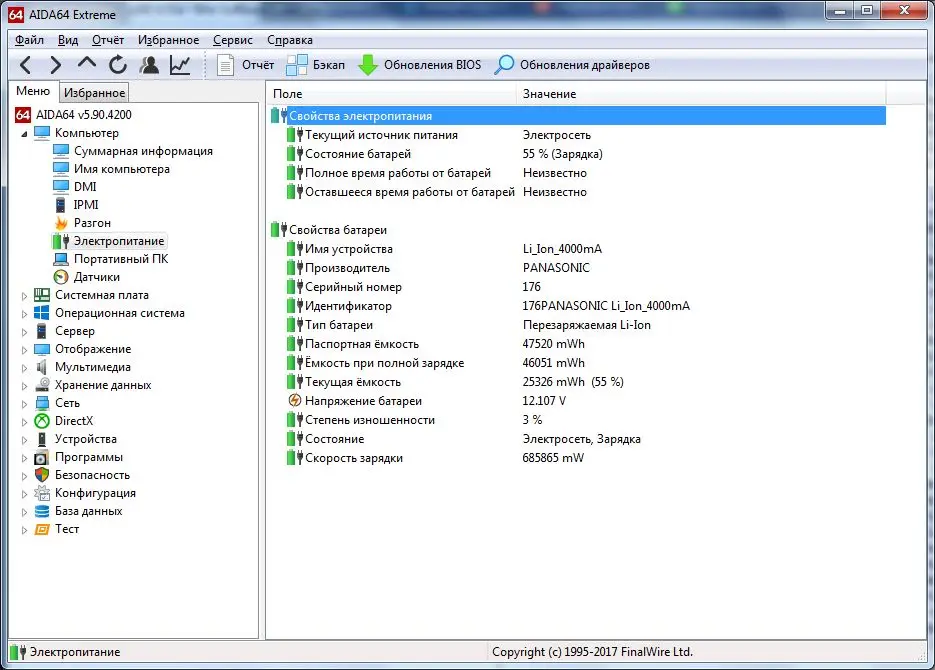This screenshot has height=670, width=935.
Task: Click the Безопасность shield icon
Action: click(x=42, y=475)
